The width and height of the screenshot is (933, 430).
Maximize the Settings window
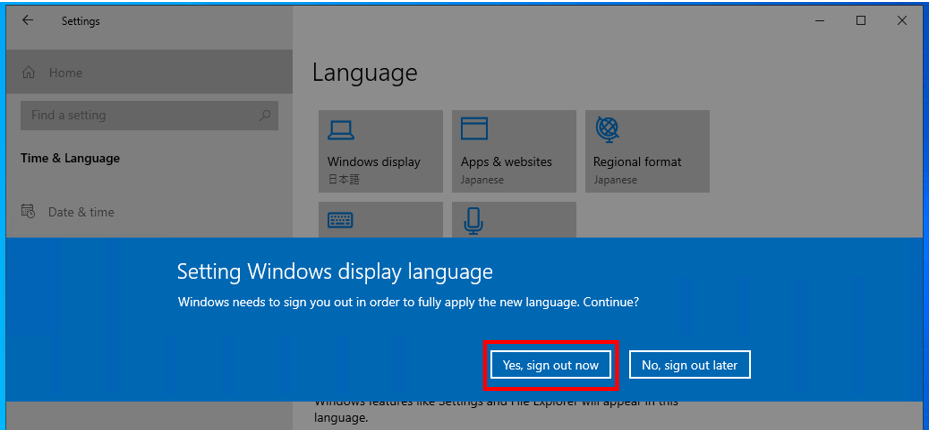(861, 20)
